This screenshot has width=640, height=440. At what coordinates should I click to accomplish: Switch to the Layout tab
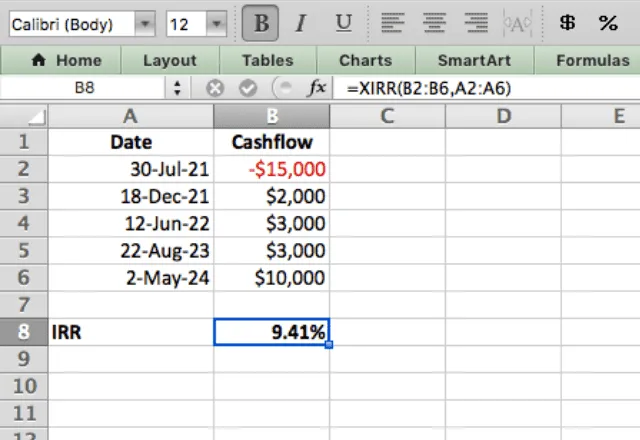(x=170, y=60)
